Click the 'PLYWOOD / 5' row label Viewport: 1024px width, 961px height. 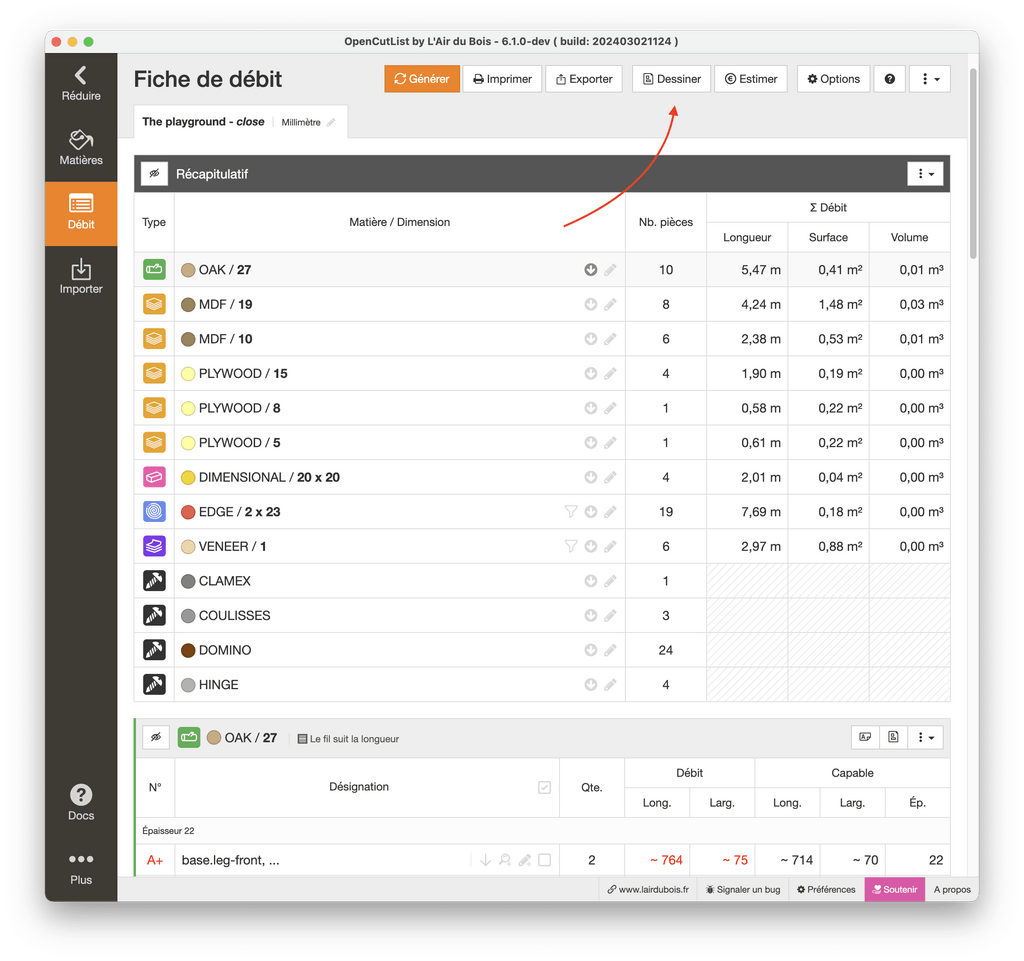tap(240, 443)
